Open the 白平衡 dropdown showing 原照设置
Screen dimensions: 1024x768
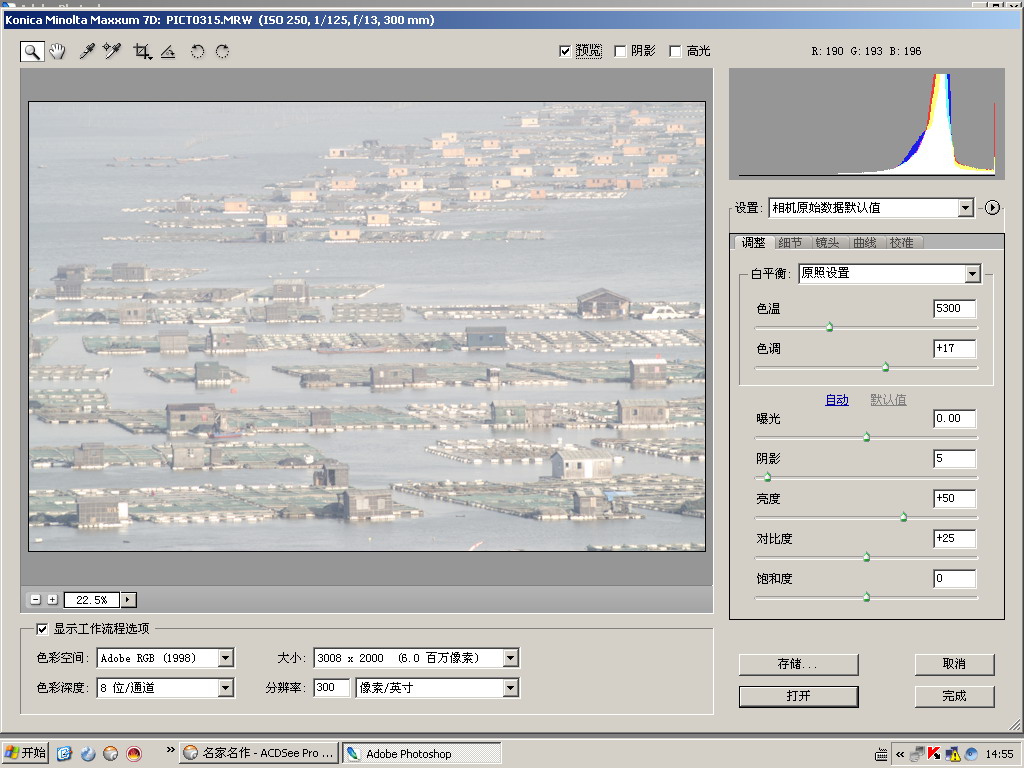[x=889, y=273]
